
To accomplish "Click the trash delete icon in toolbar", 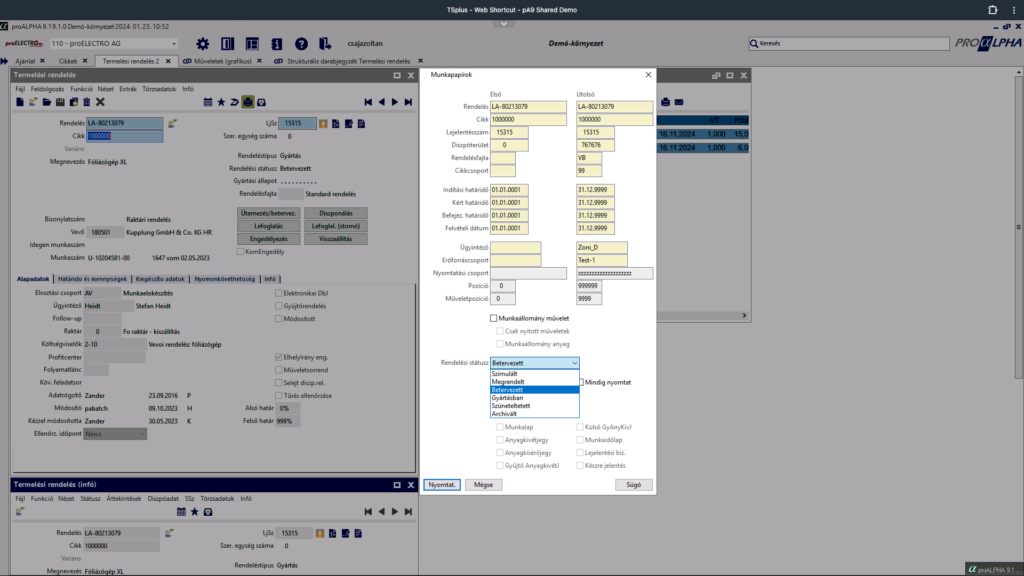I will click(x=86, y=102).
